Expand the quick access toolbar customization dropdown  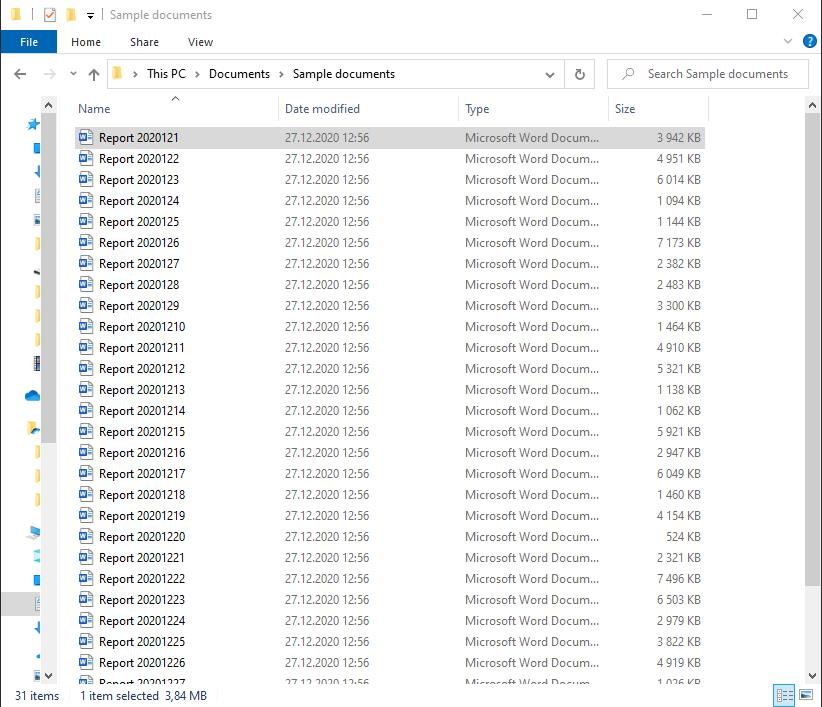click(x=90, y=15)
